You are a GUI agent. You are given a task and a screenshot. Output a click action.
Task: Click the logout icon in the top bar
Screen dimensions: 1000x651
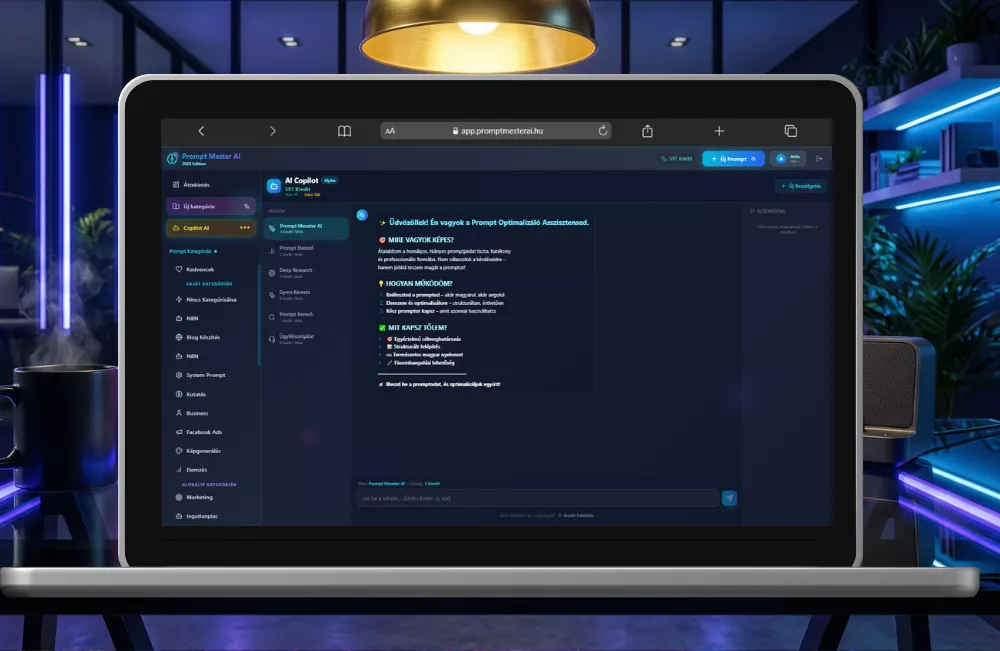pyautogui.click(x=820, y=158)
